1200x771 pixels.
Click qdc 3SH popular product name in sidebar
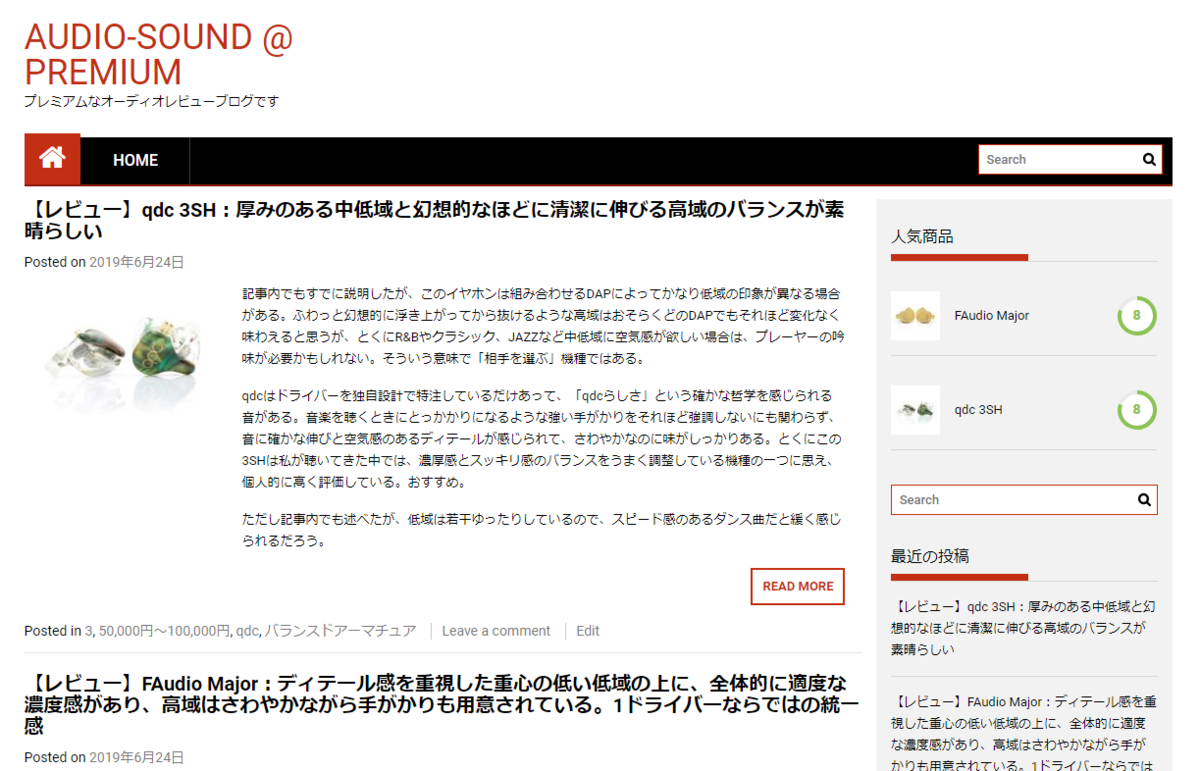tap(979, 410)
